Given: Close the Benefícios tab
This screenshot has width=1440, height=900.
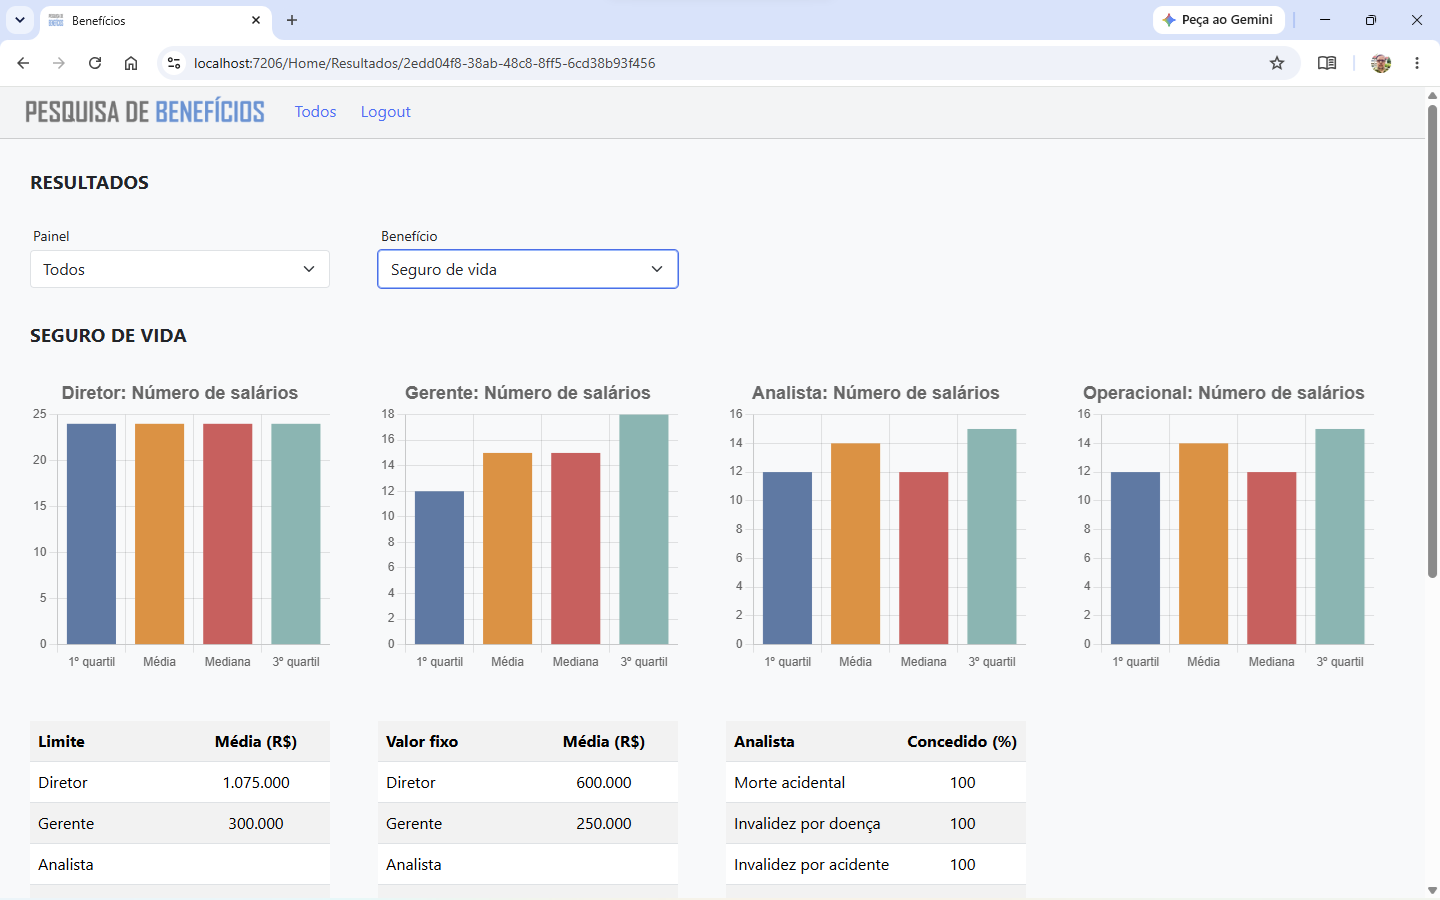Looking at the screenshot, I should pos(256,20).
